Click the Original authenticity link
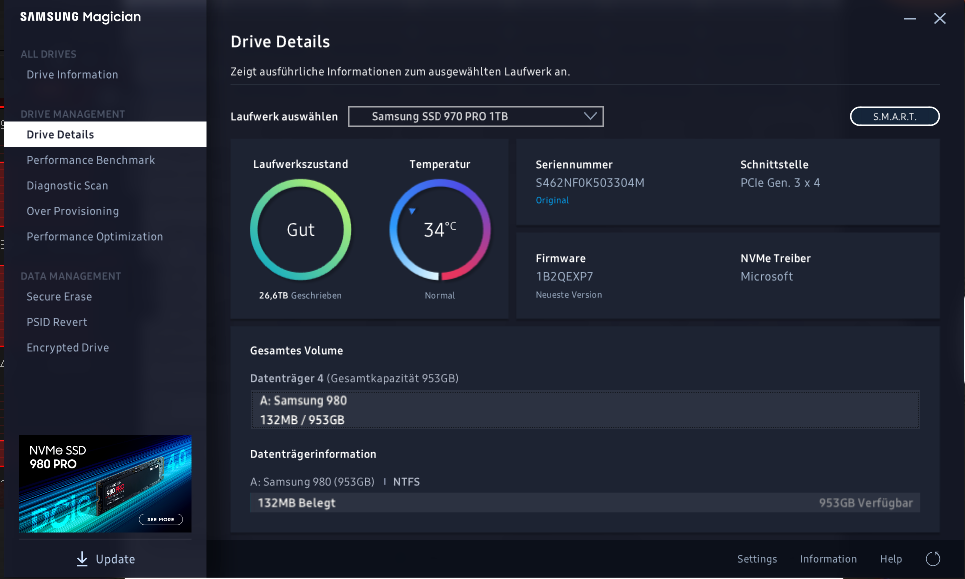The image size is (965, 579). (552, 200)
